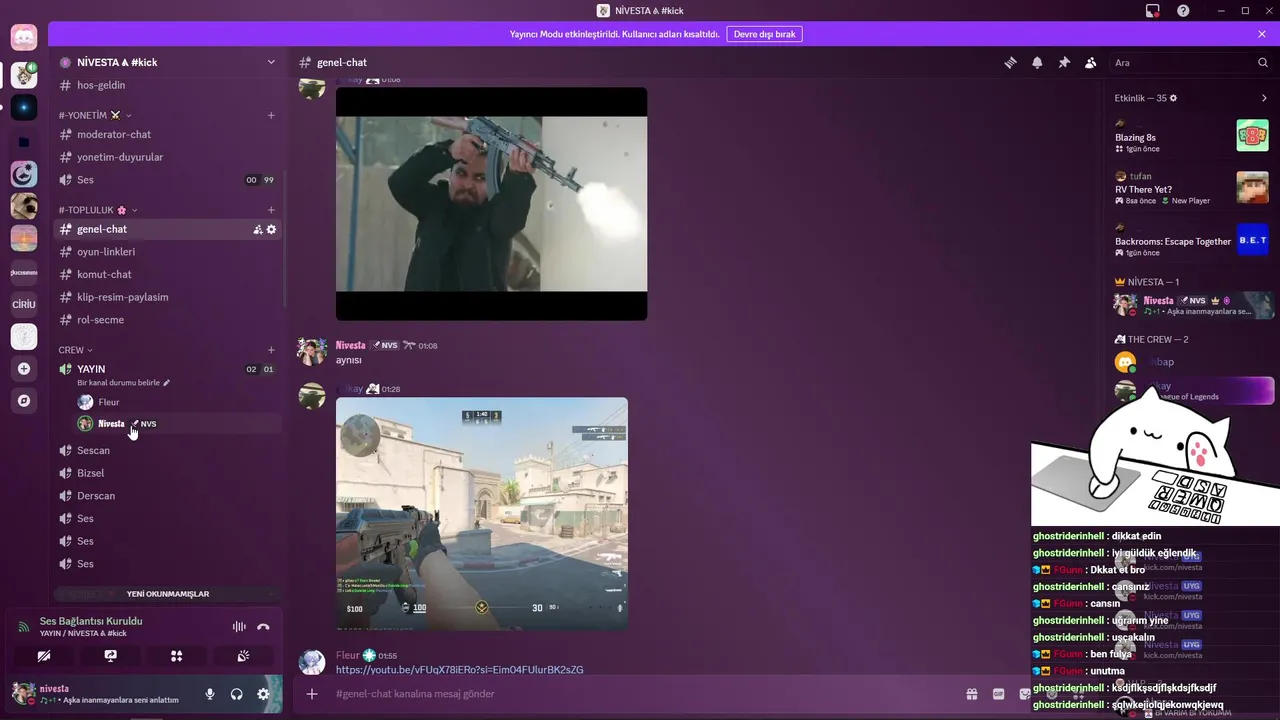Join the Sescan voice channel
1280x720 pixels.
(x=167, y=450)
